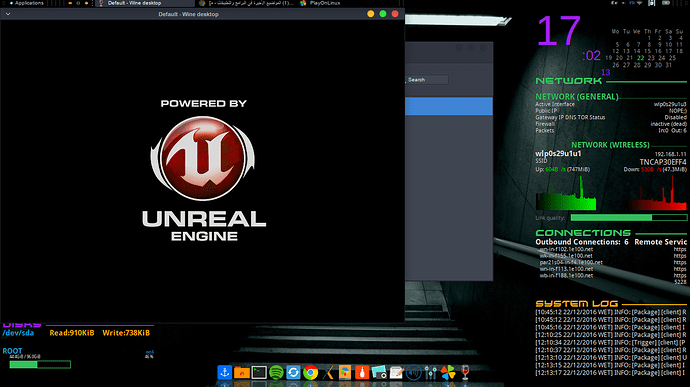Open the audio mixer sliders dock icon
The image size is (690, 387).
pos(430,372)
